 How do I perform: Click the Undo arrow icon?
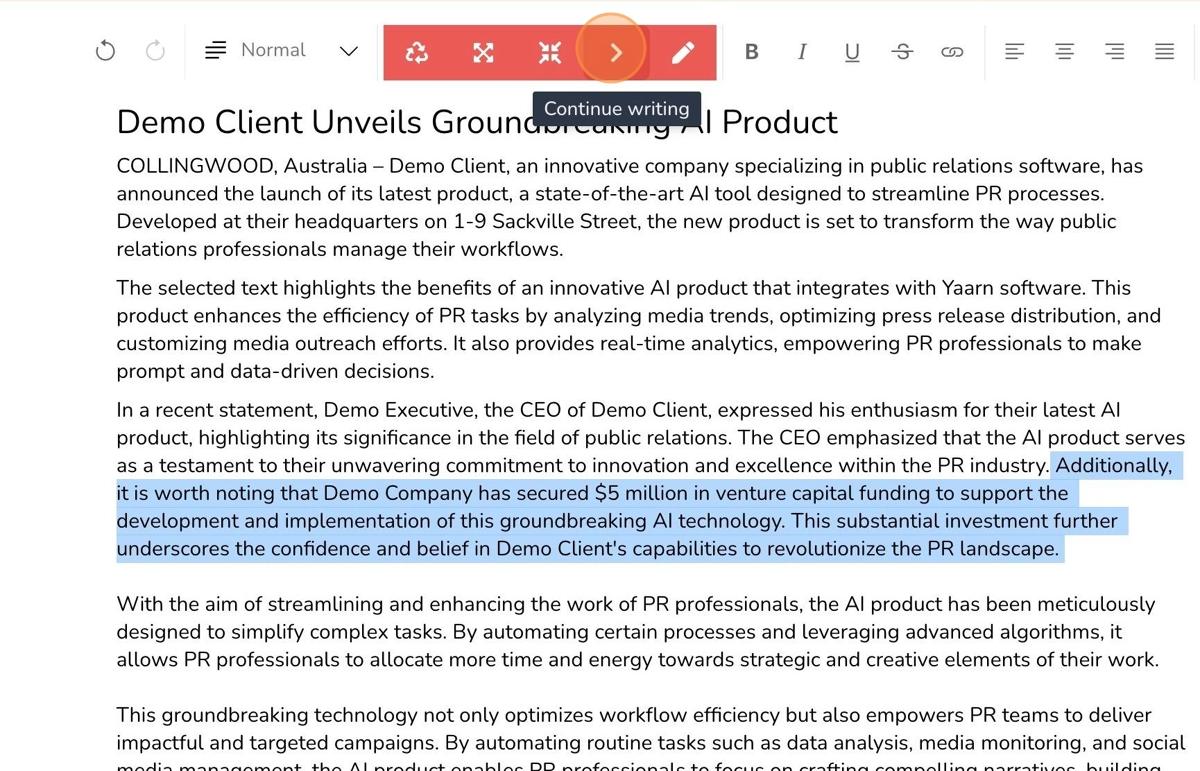tap(105, 51)
